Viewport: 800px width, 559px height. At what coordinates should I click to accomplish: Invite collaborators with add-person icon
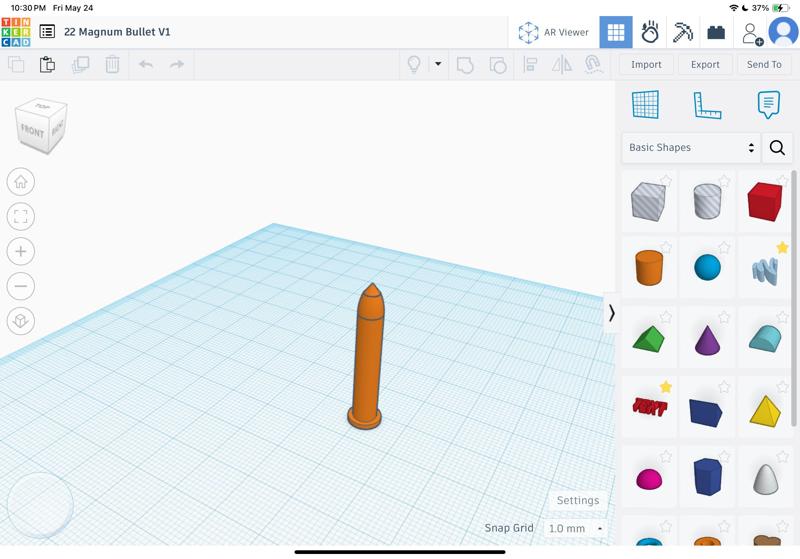[x=752, y=34]
